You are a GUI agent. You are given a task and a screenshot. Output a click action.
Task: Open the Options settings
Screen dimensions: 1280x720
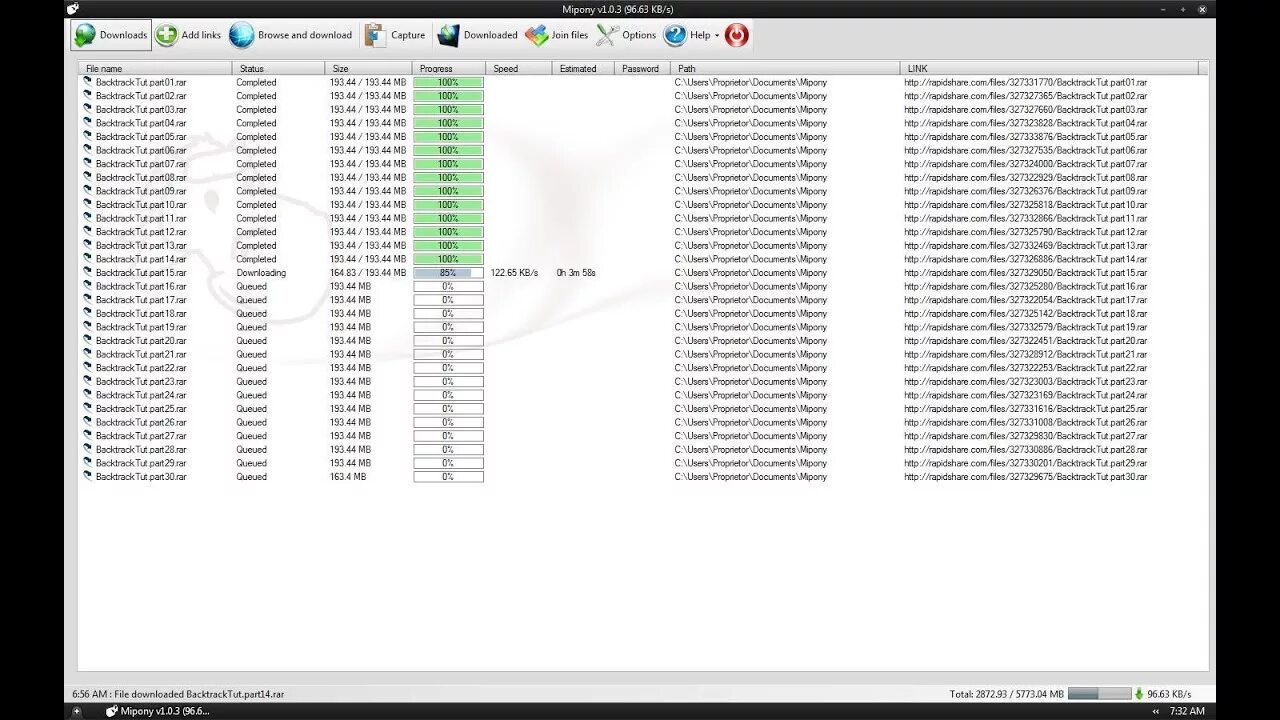point(626,35)
